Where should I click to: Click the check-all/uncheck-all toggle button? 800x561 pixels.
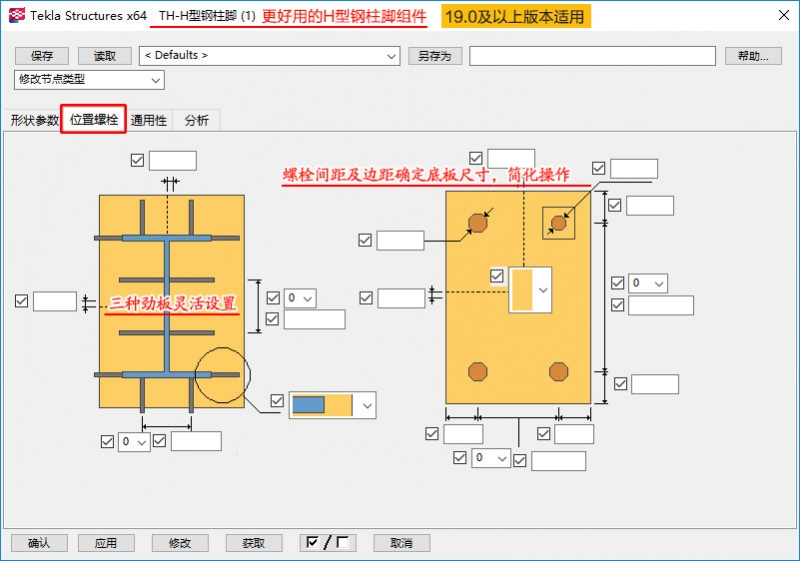pyautogui.click(x=328, y=543)
